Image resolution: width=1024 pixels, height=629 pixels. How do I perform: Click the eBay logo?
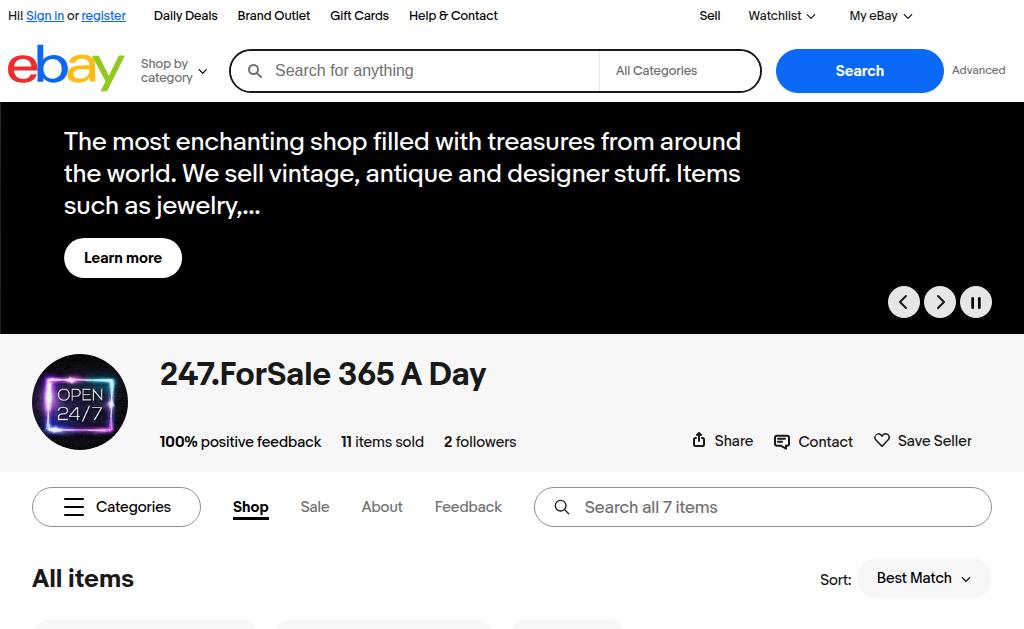pos(66,69)
